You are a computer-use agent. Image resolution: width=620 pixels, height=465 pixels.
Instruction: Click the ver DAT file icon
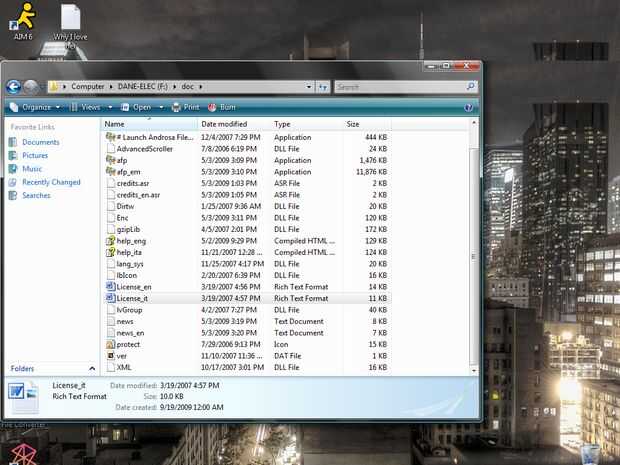110,356
